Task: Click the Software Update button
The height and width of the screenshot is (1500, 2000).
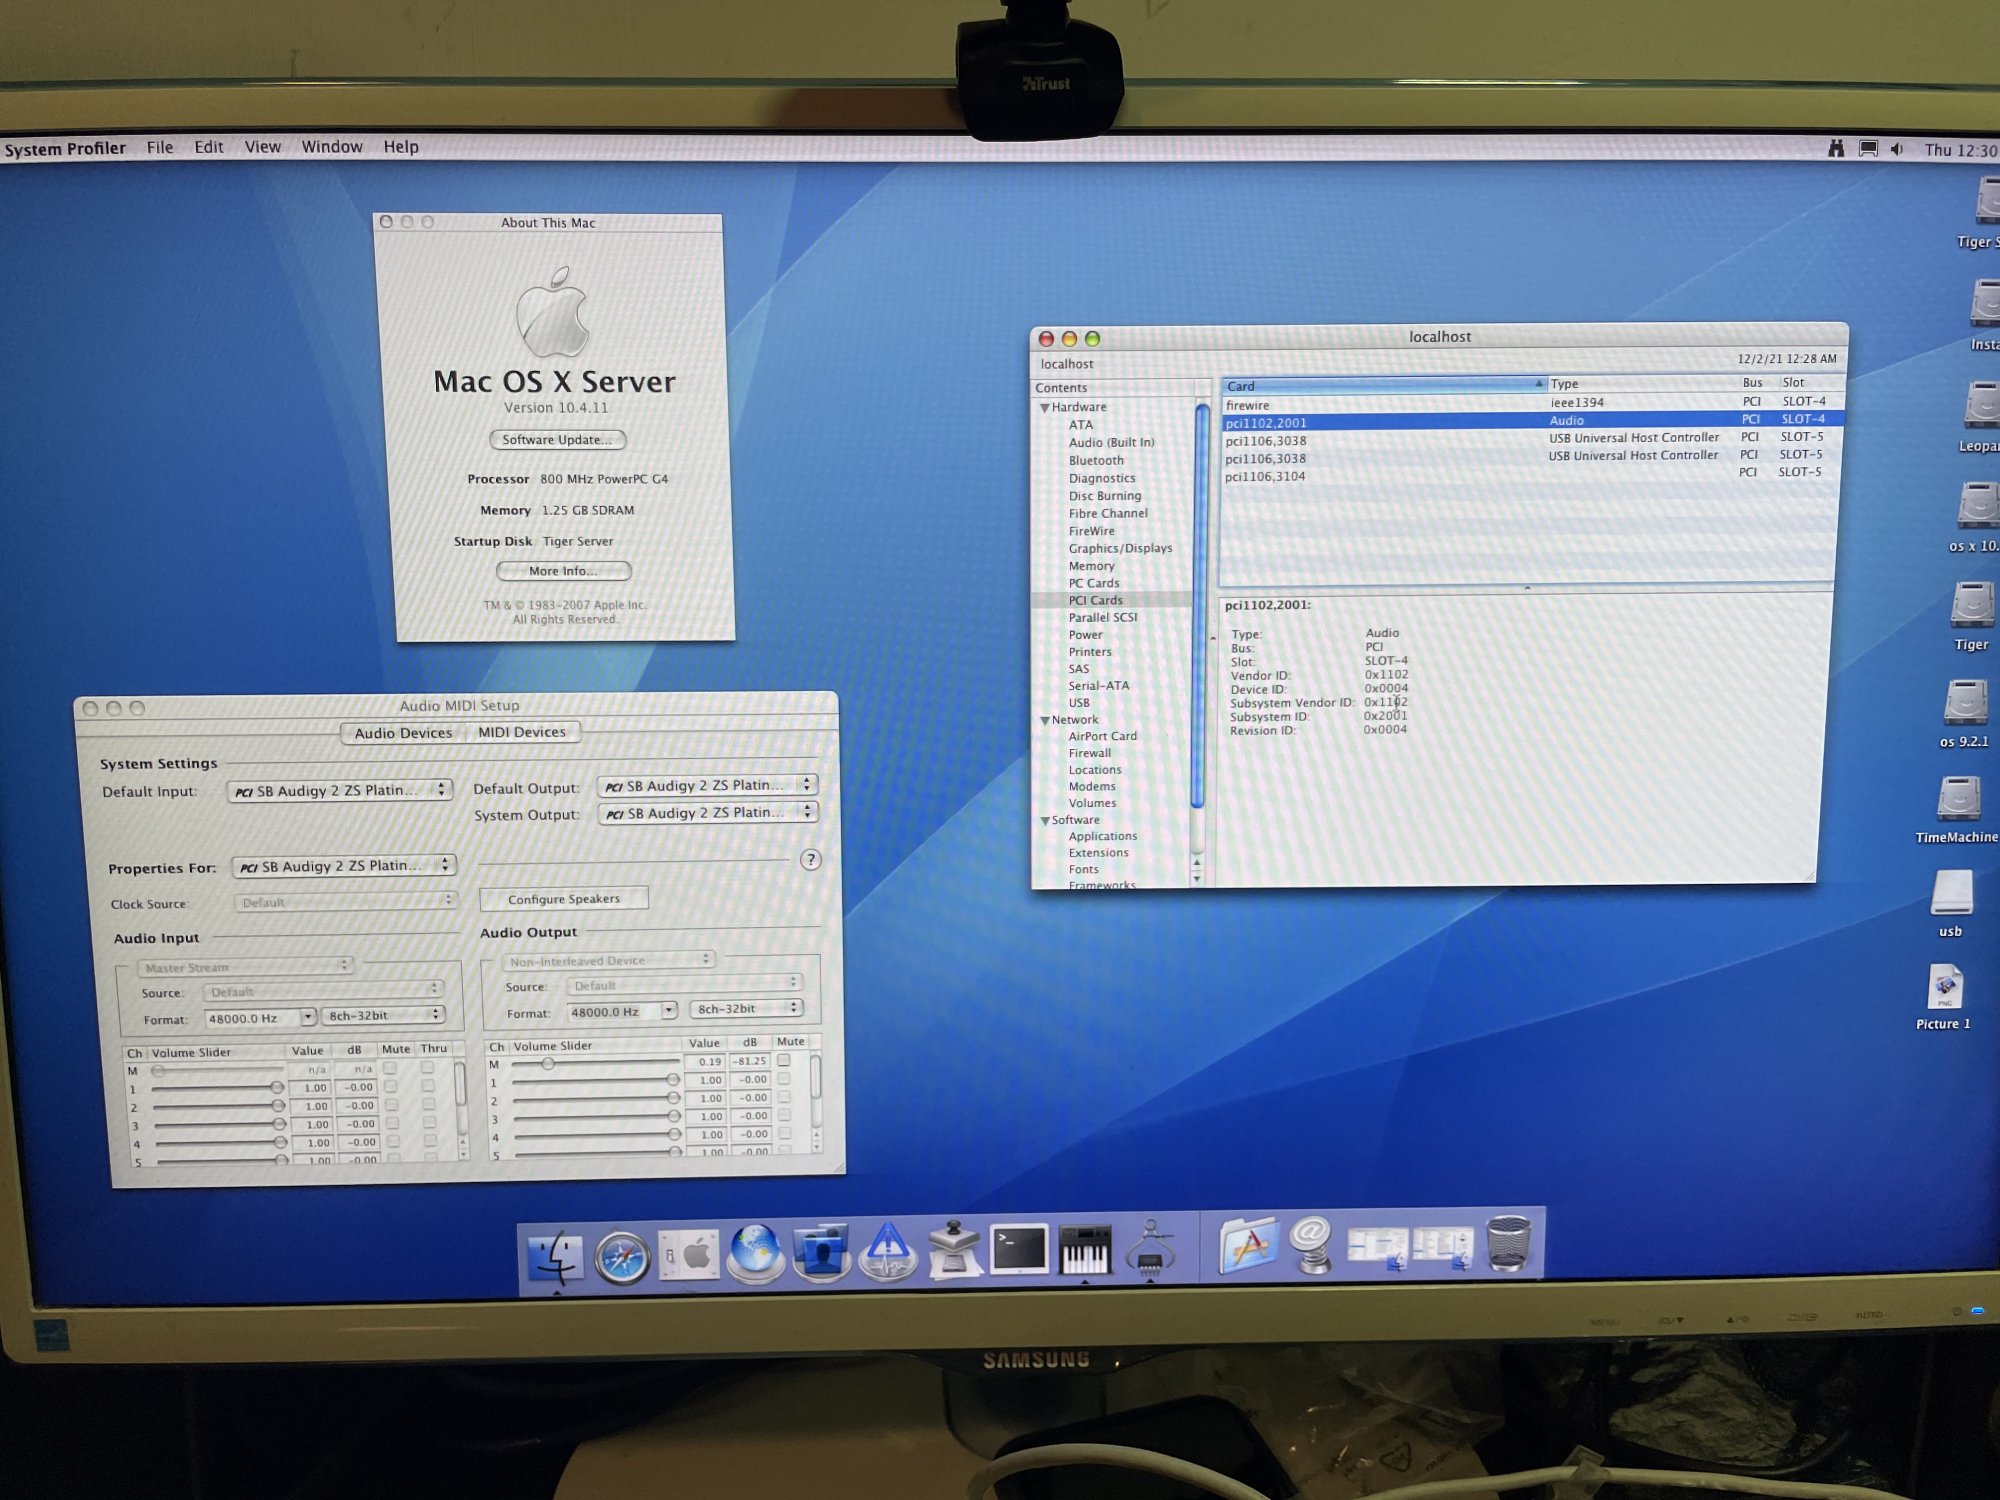Action: tap(557, 440)
